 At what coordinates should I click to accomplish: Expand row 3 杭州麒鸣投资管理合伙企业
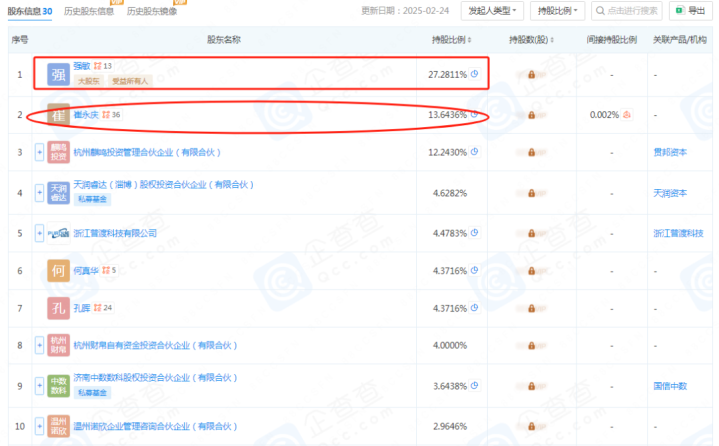pos(39,152)
